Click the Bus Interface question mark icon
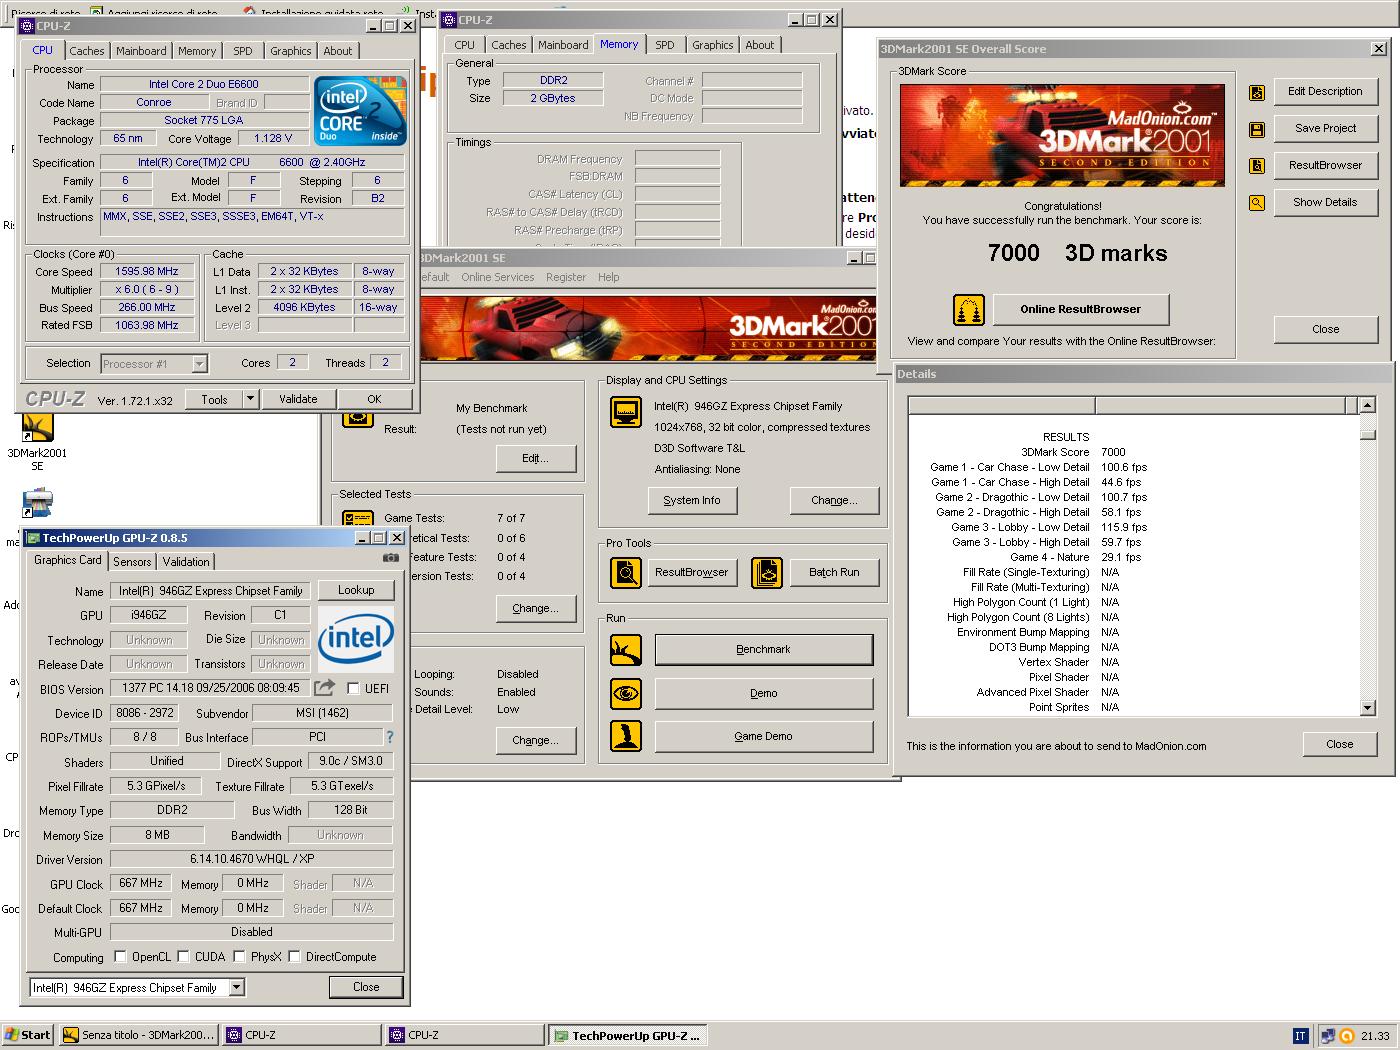 (x=390, y=737)
